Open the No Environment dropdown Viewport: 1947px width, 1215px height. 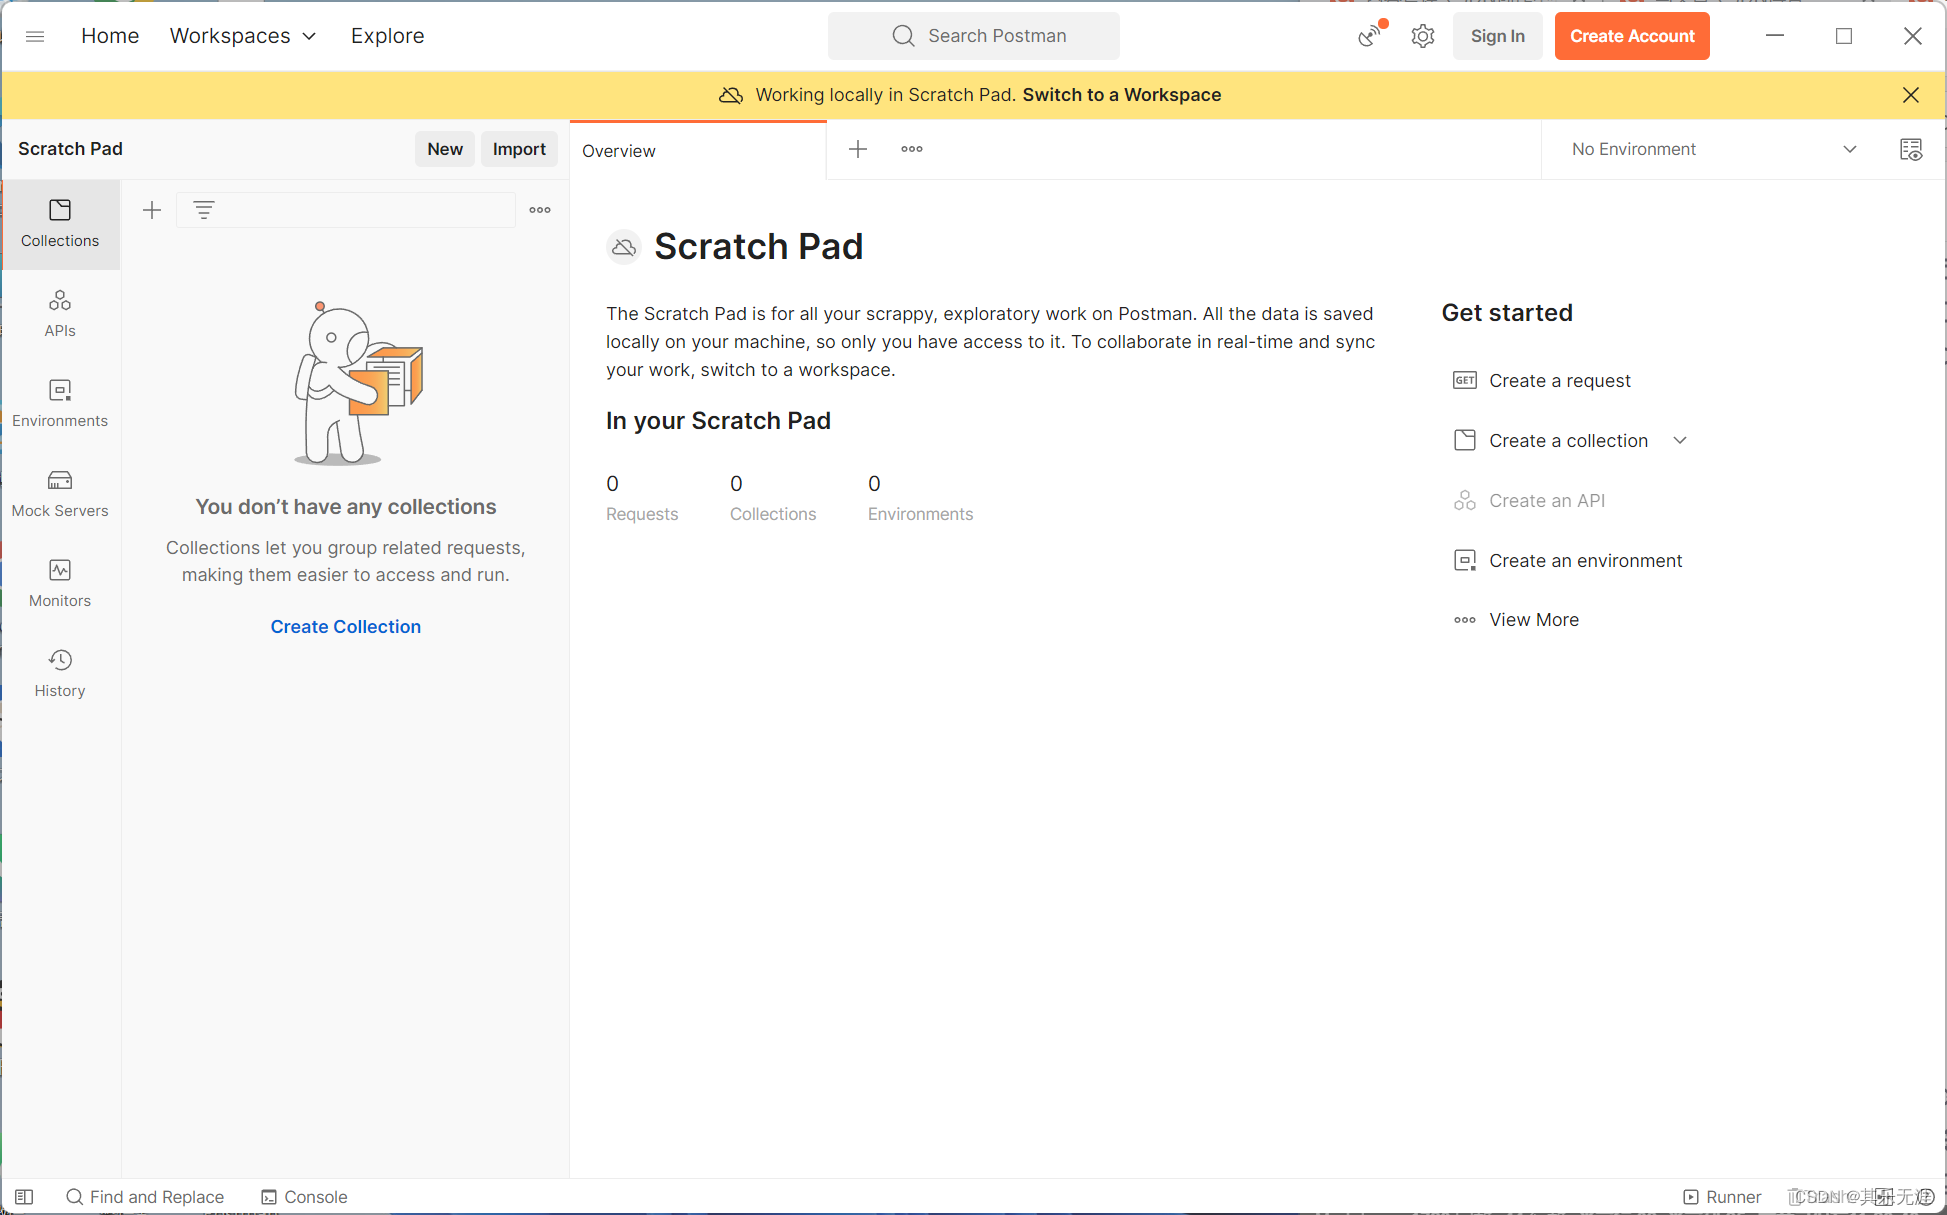pyautogui.click(x=1713, y=148)
